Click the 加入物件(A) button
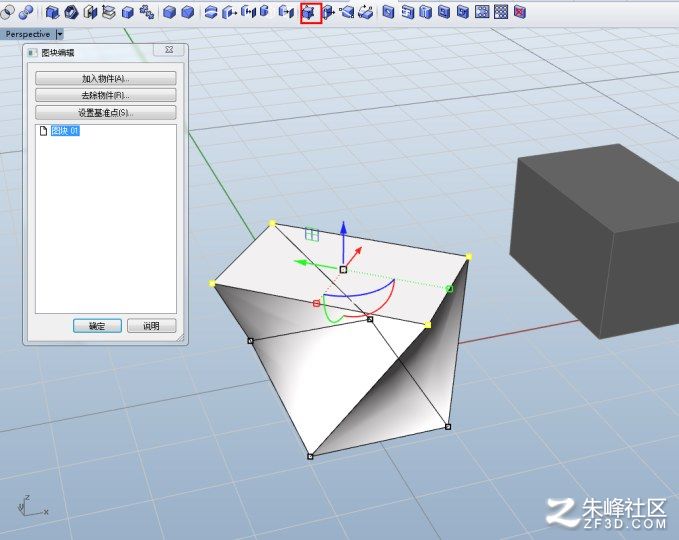Image resolution: width=679 pixels, height=540 pixels. [106, 78]
